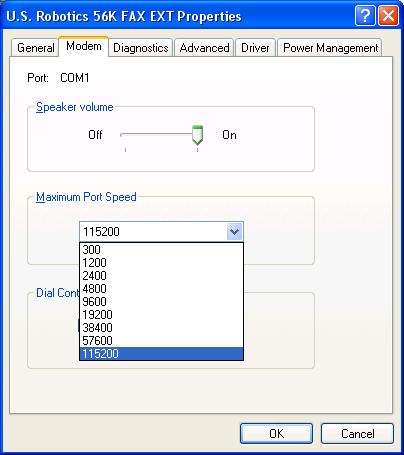Select the 4800 speed entry
The height and width of the screenshot is (455, 404).
161,289
